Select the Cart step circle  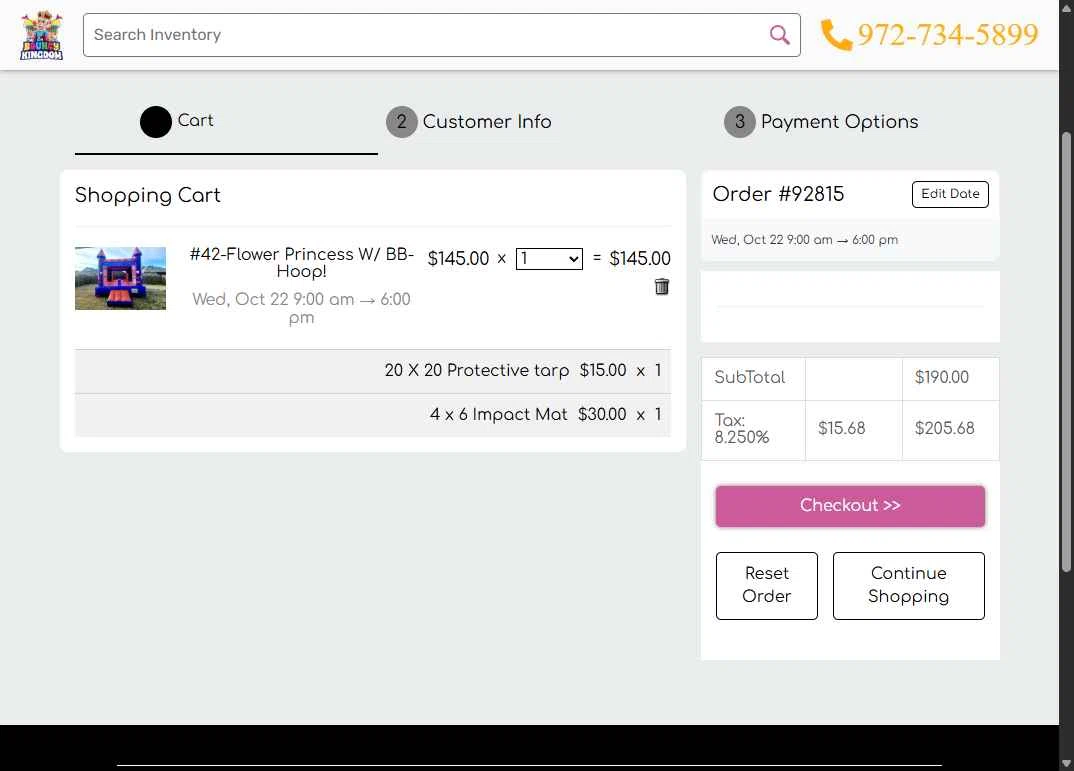(155, 122)
